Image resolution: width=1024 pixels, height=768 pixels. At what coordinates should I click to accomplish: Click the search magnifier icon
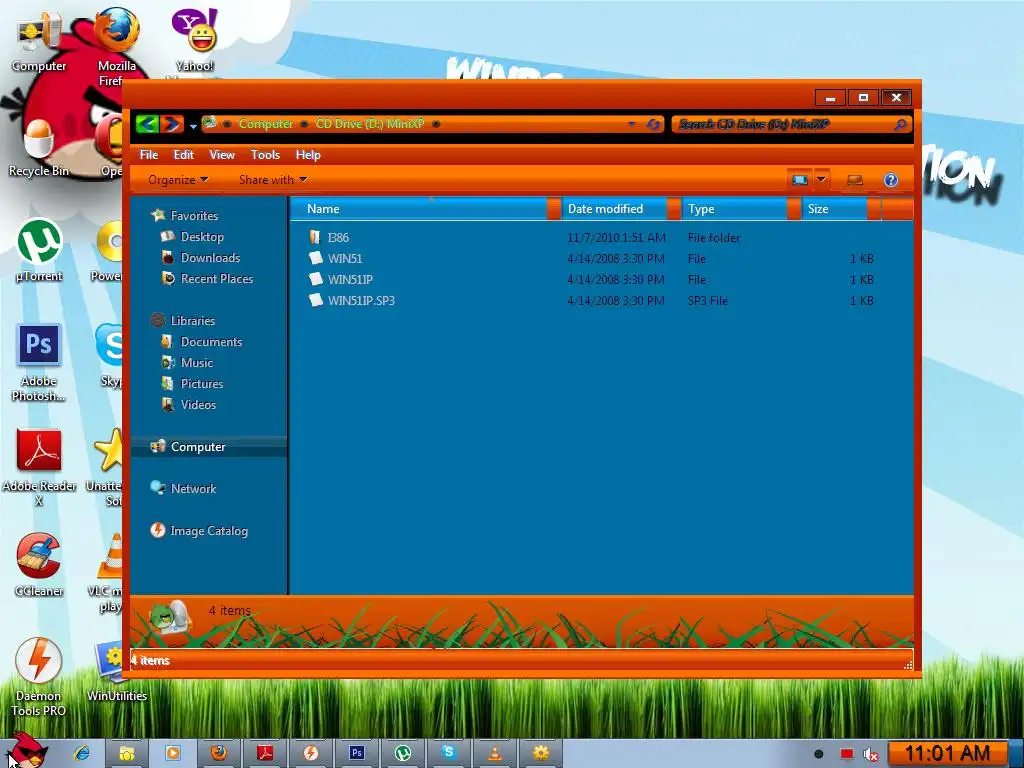pyautogui.click(x=901, y=124)
